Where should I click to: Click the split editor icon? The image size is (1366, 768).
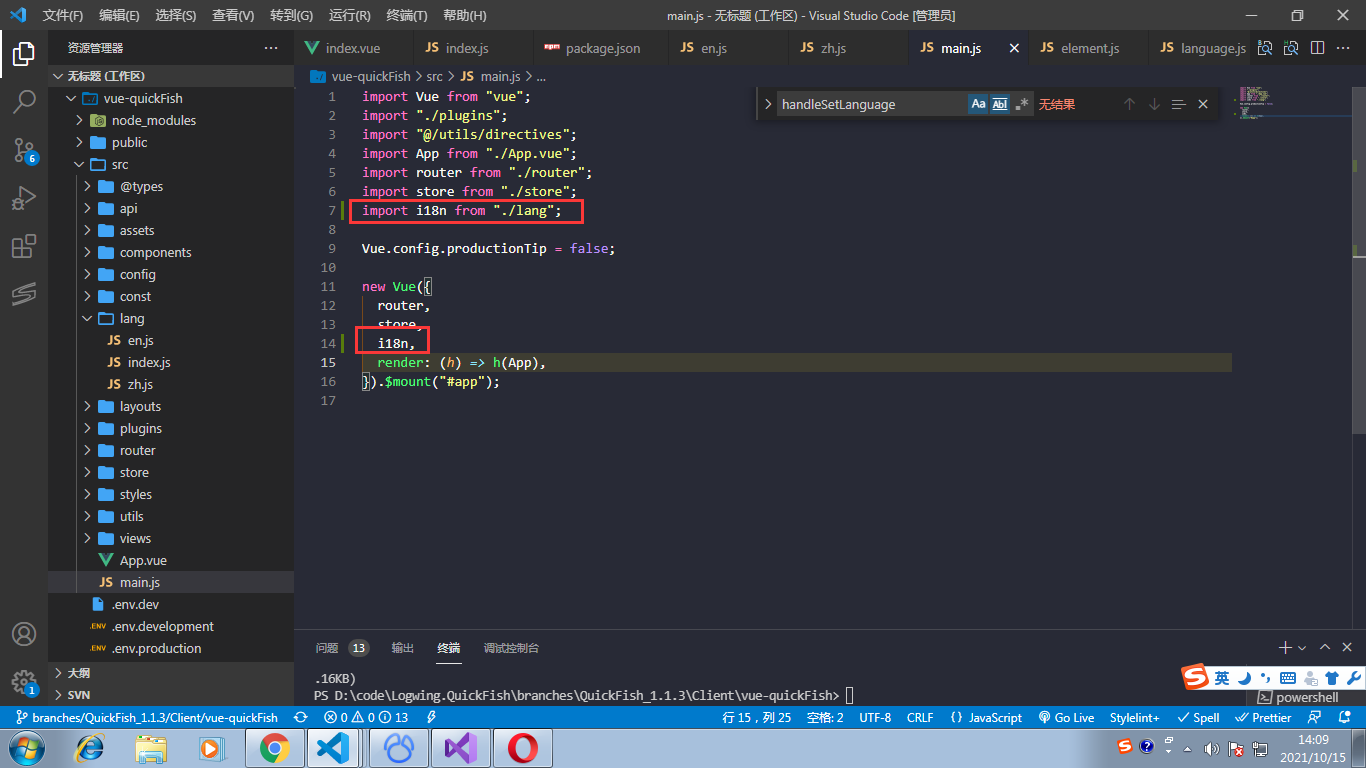click(1317, 48)
